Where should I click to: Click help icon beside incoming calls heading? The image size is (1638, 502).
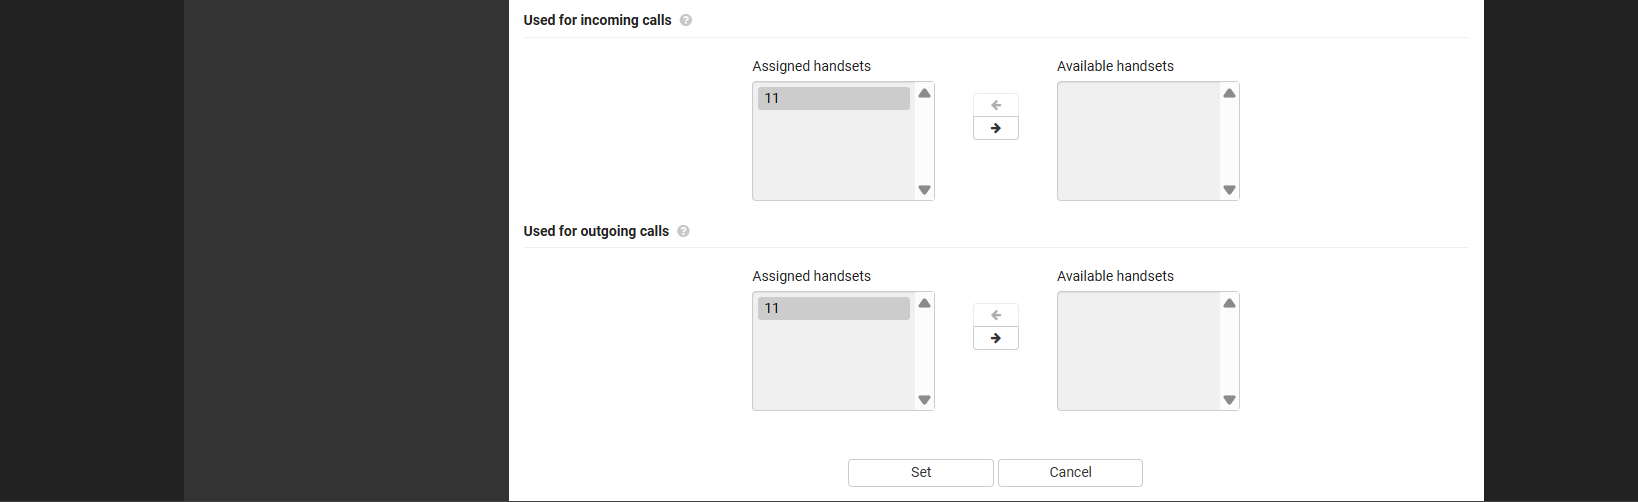686,20
